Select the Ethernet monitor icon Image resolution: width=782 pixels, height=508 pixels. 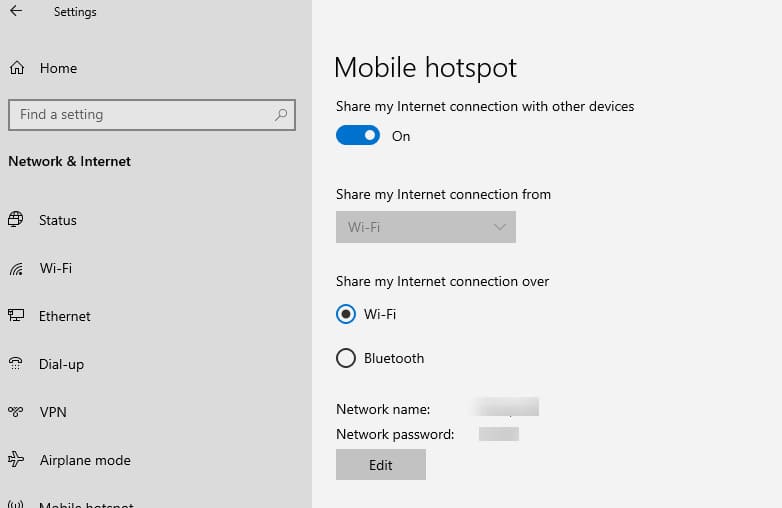(16, 316)
